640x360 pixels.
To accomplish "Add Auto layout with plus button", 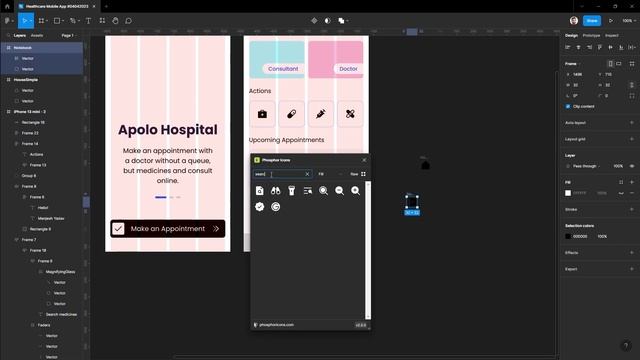I will pyautogui.click(x=632, y=122).
